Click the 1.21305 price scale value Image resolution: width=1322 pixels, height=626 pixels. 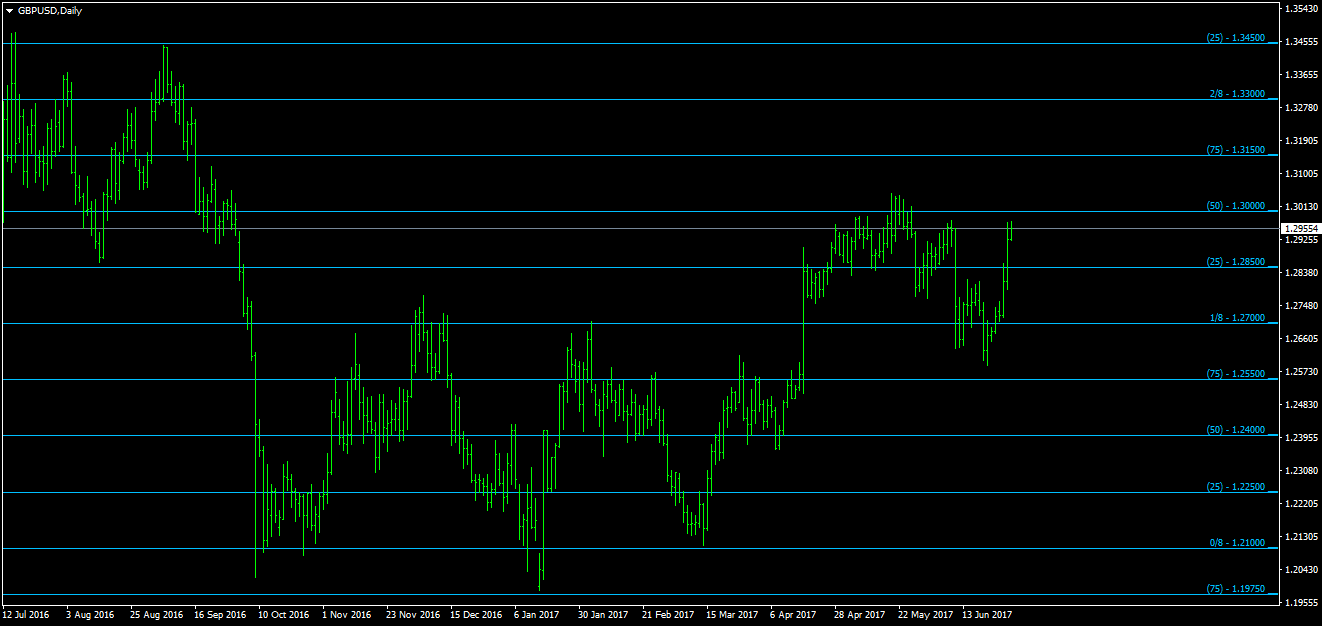(1299, 536)
